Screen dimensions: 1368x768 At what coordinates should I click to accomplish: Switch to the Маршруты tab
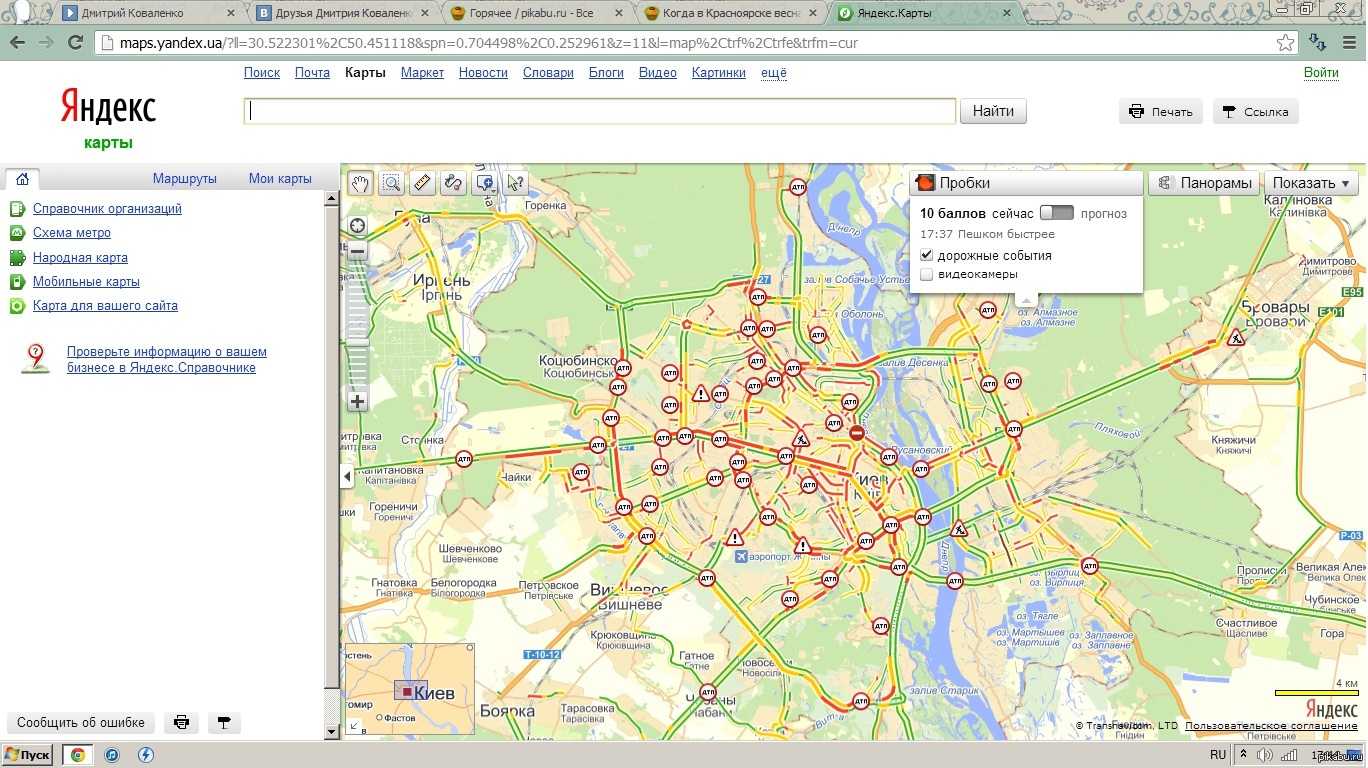click(185, 179)
